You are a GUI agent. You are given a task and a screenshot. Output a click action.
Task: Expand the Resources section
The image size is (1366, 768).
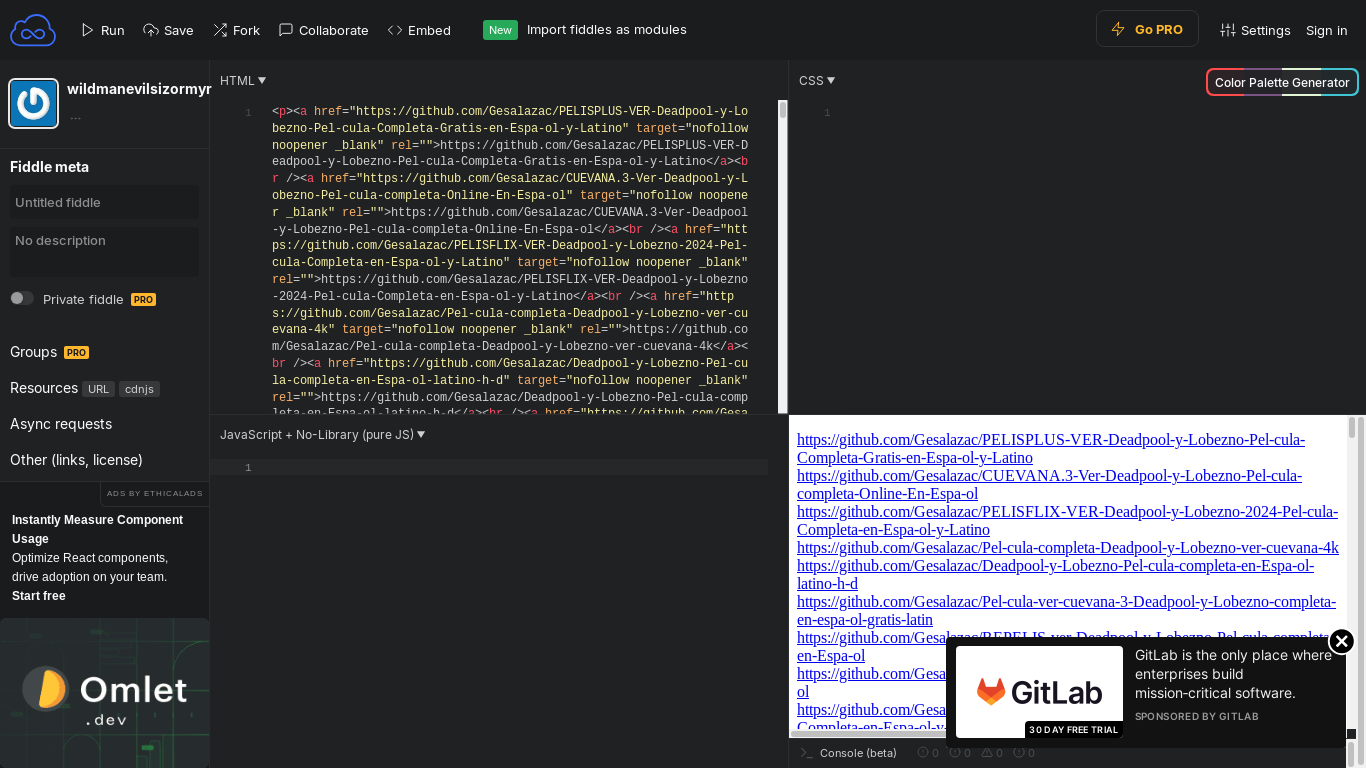[44, 388]
